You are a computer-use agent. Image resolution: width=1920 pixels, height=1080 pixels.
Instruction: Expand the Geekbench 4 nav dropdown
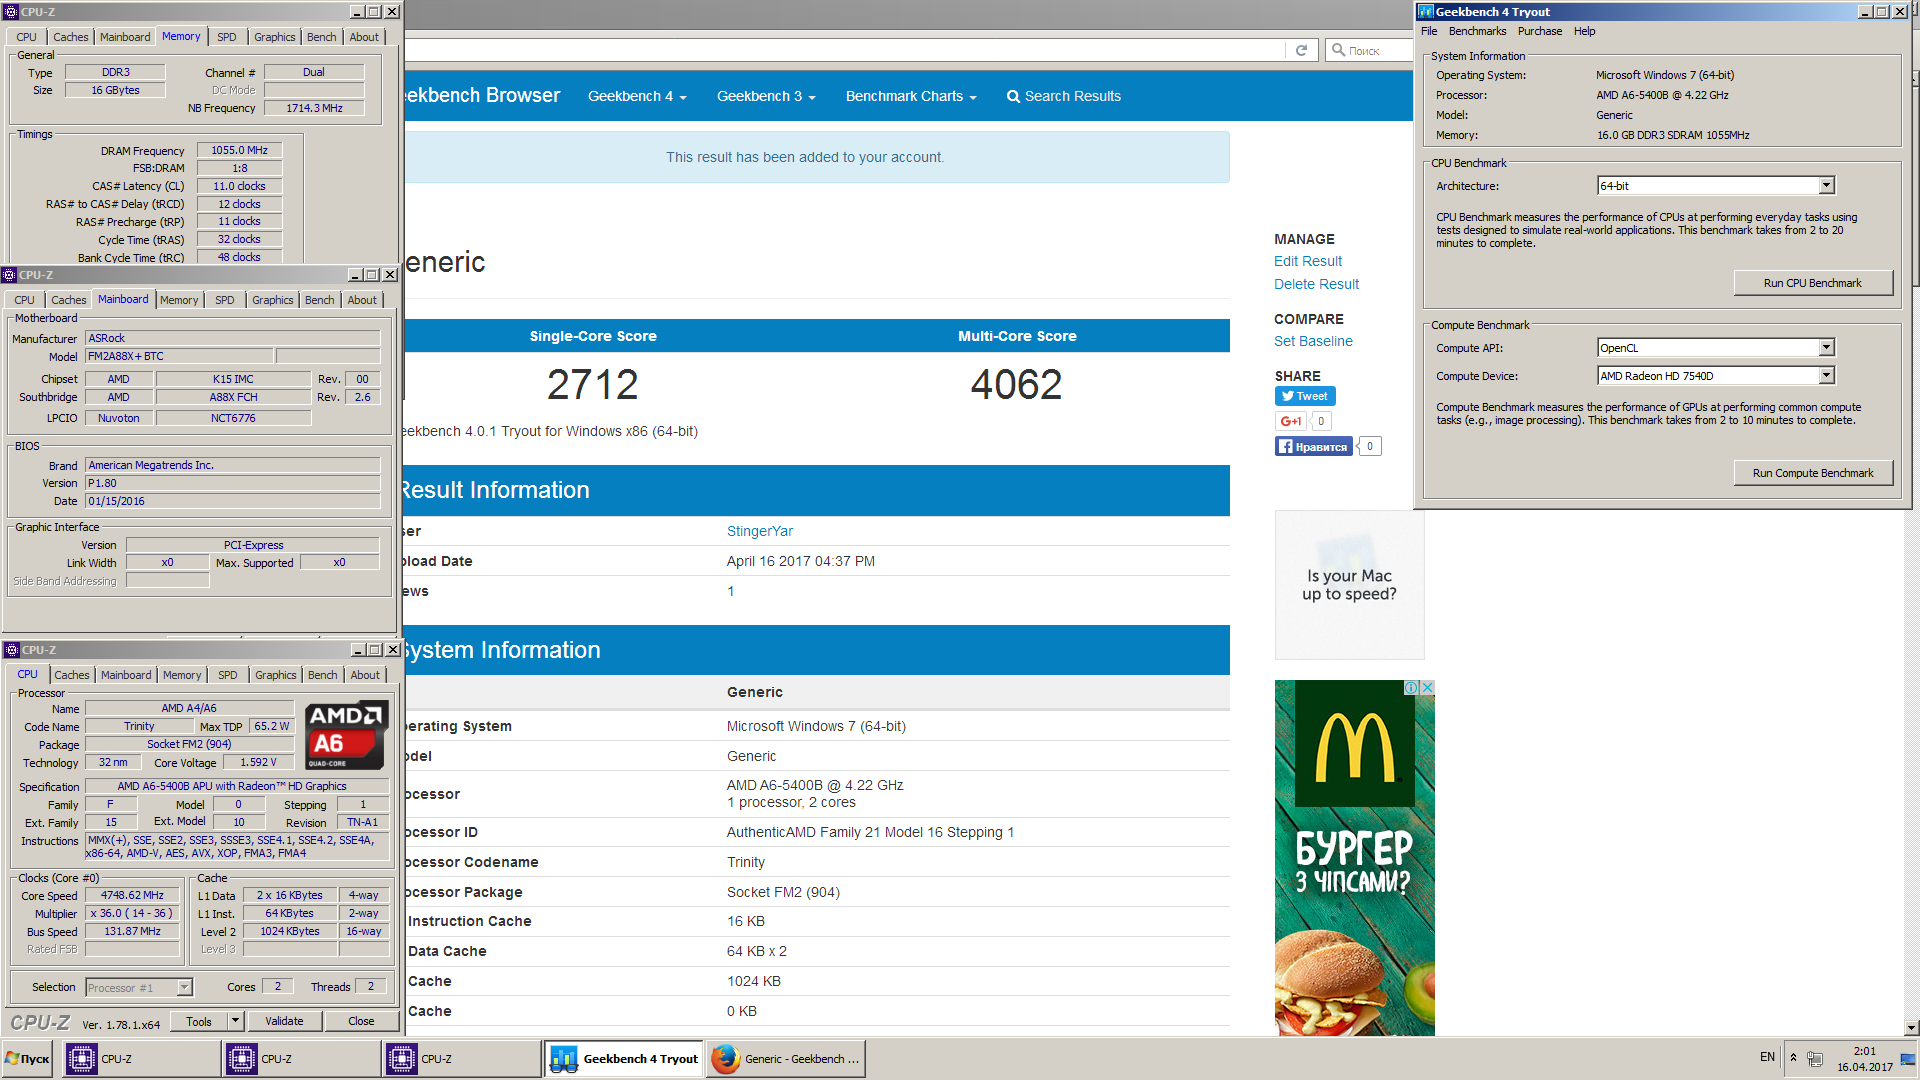(x=637, y=96)
